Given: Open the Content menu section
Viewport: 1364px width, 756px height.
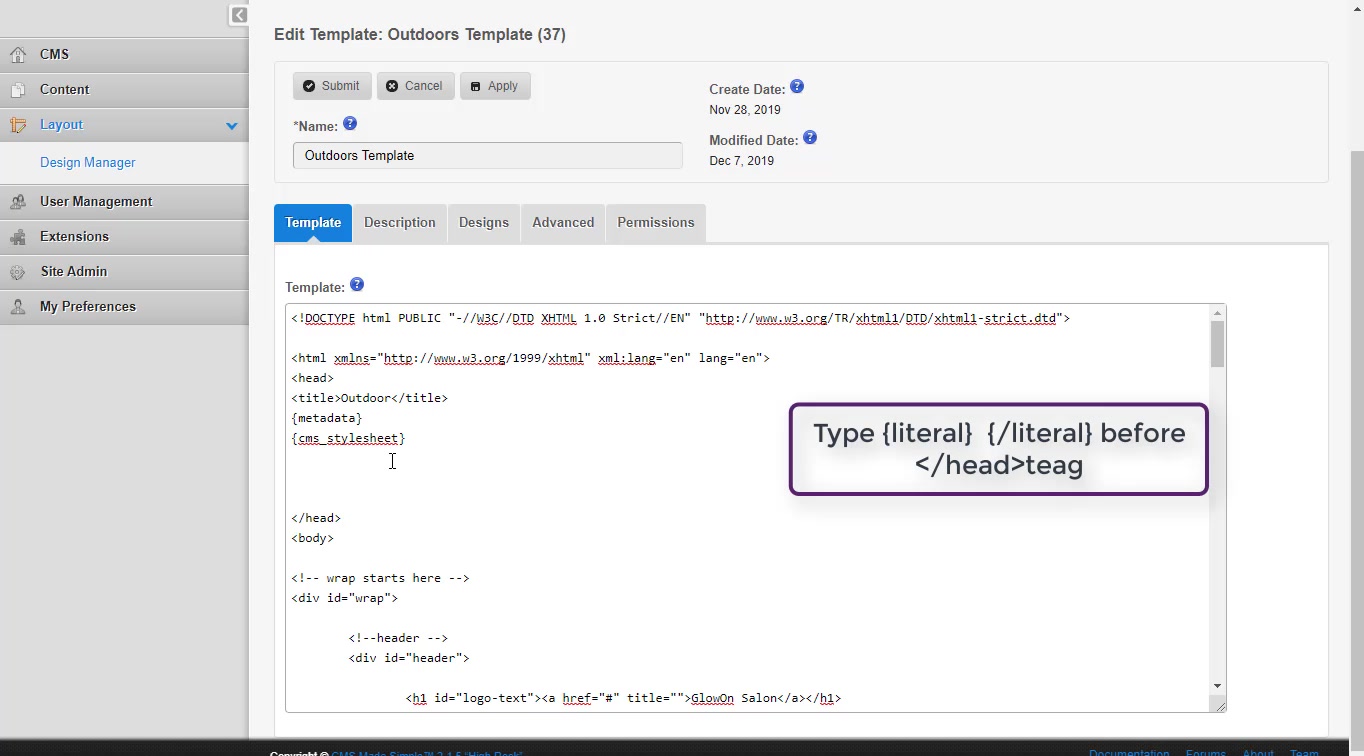Looking at the screenshot, I should 65,89.
